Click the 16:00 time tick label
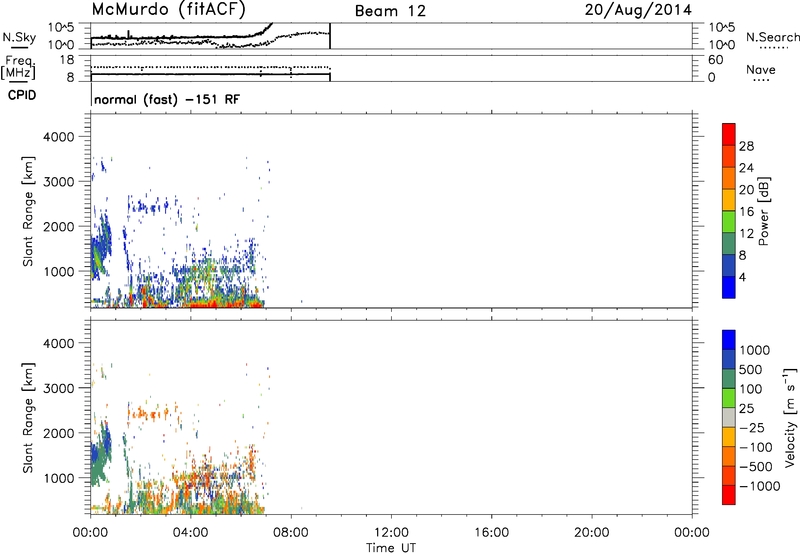Image resolution: width=800 pixels, height=554 pixels. (x=491, y=533)
